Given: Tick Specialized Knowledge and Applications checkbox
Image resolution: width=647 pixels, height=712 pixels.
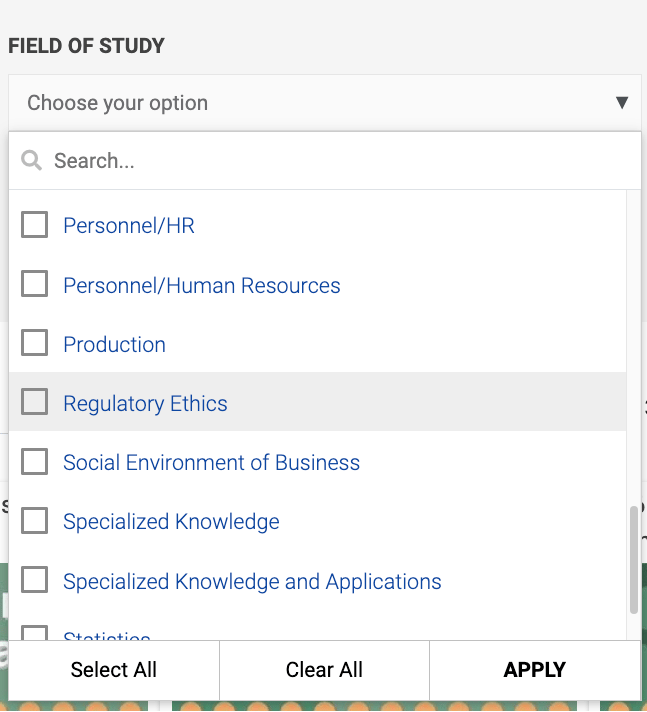Looking at the screenshot, I should tap(35, 581).
